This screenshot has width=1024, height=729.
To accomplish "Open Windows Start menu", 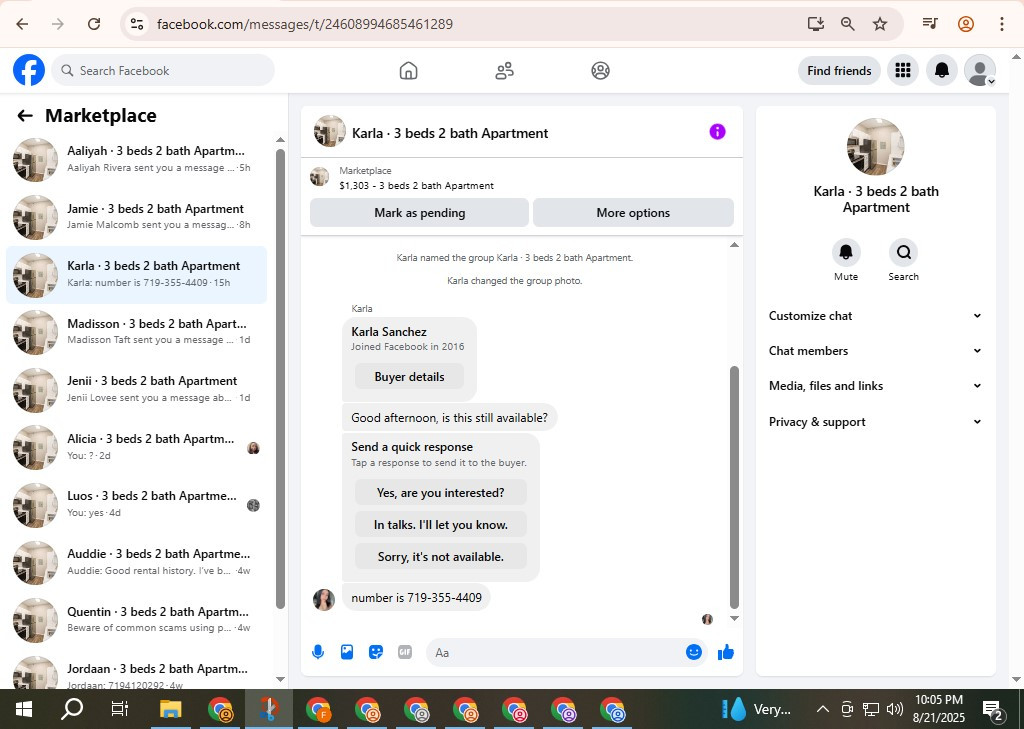I will pyautogui.click(x=23, y=709).
